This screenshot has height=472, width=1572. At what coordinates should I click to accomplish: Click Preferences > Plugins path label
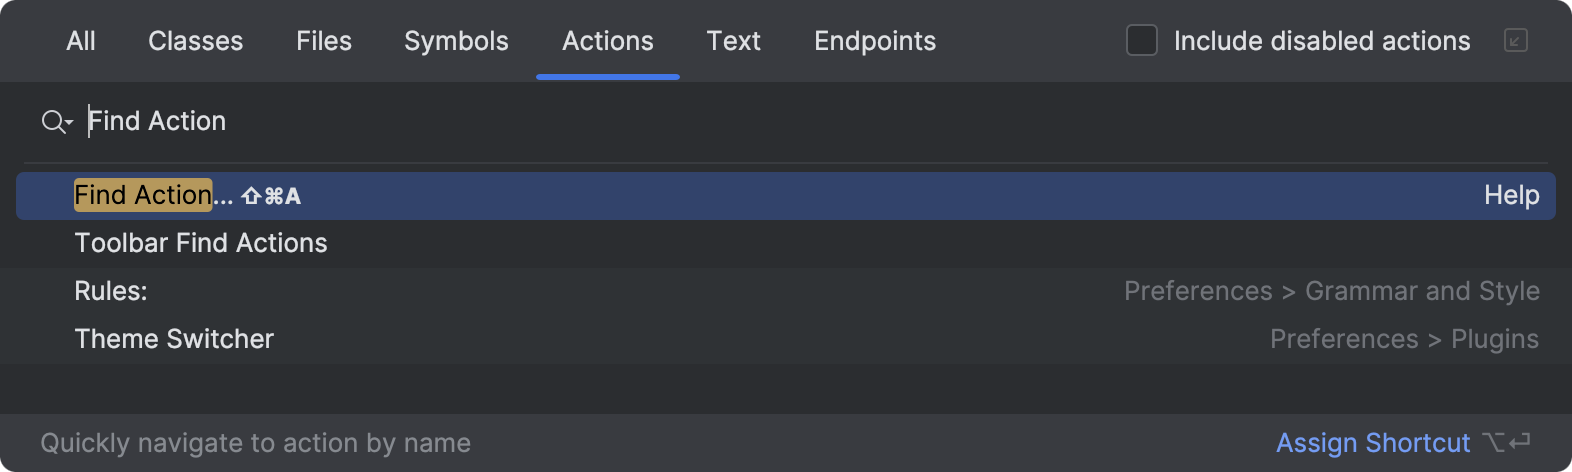(1404, 339)
